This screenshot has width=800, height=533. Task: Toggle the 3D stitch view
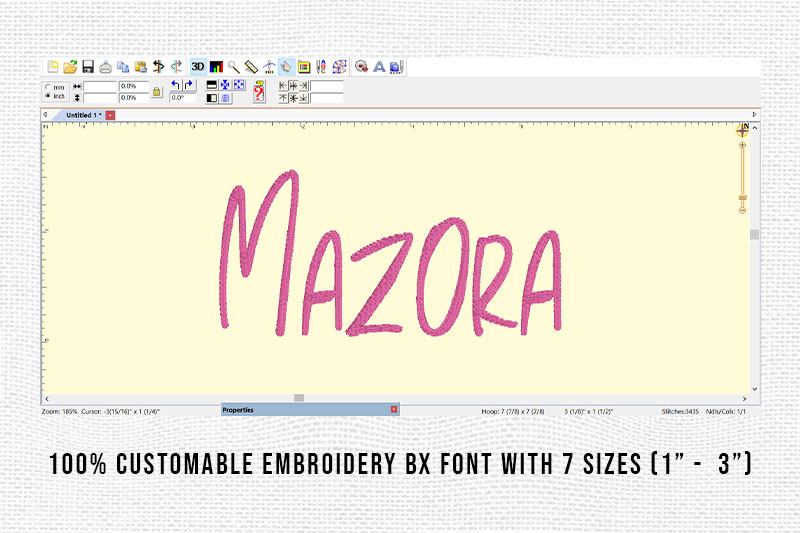point(198,67)
